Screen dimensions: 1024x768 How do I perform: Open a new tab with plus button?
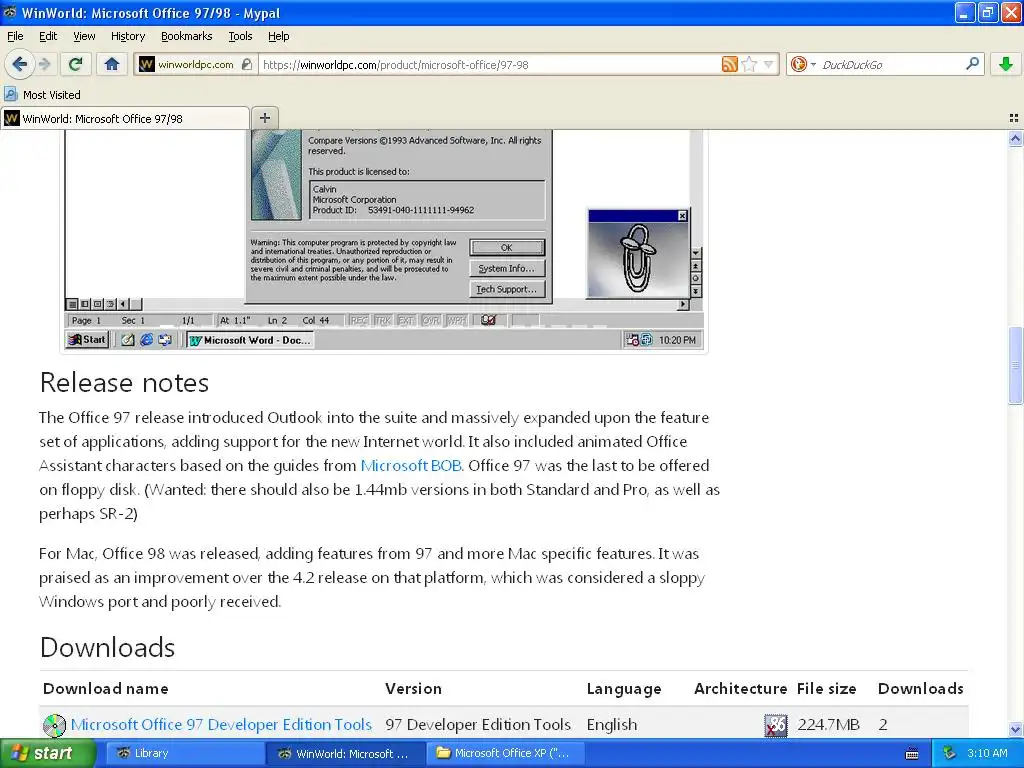(x=264, y=118)
